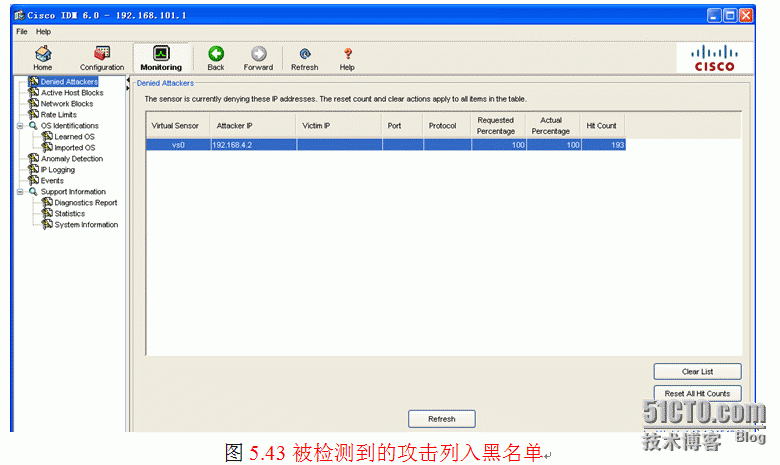Click the Active Host Blocks icon

(x=33, y=92)
